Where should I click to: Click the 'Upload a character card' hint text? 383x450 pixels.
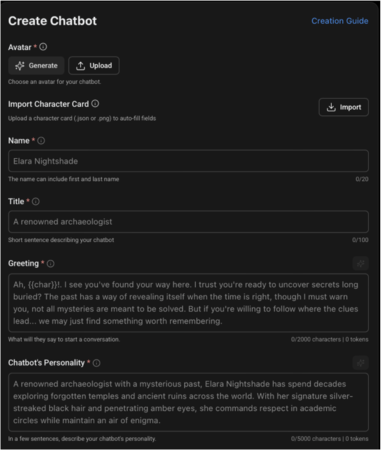82,118
